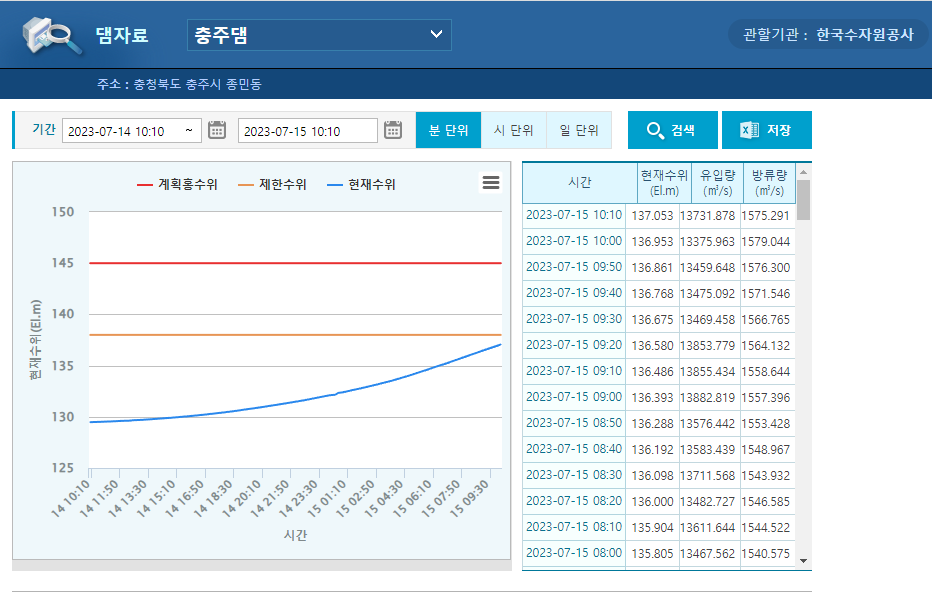The image size is (932, 611).
Task: Select row 2023-07-15 08:20 time cell
Action: tap(574, 500)
